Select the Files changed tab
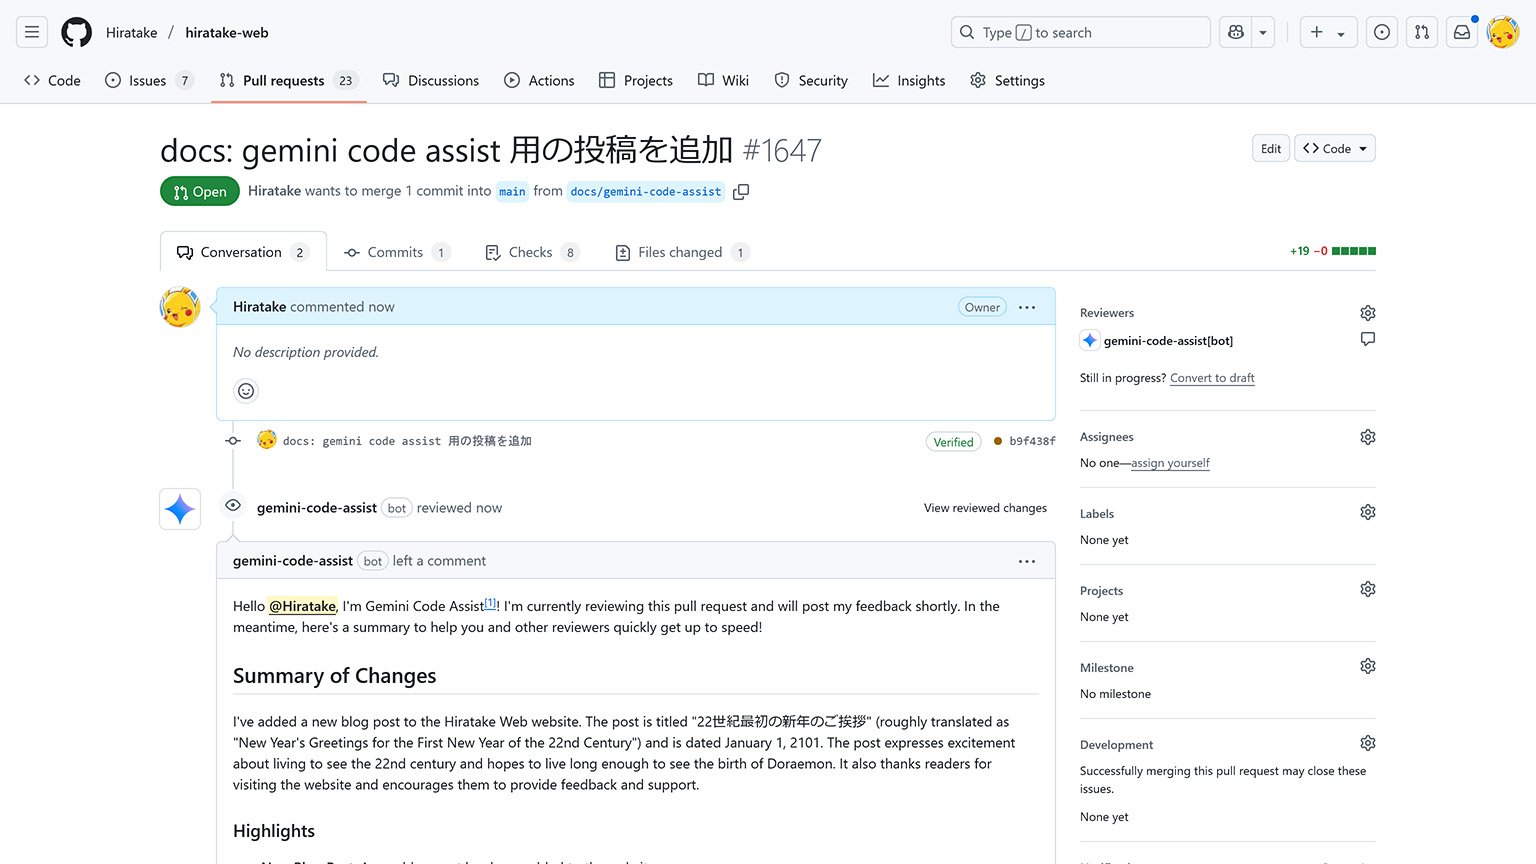Image resolution: width=1536 pixels, height=864 pixels. (x=682, y=252)
